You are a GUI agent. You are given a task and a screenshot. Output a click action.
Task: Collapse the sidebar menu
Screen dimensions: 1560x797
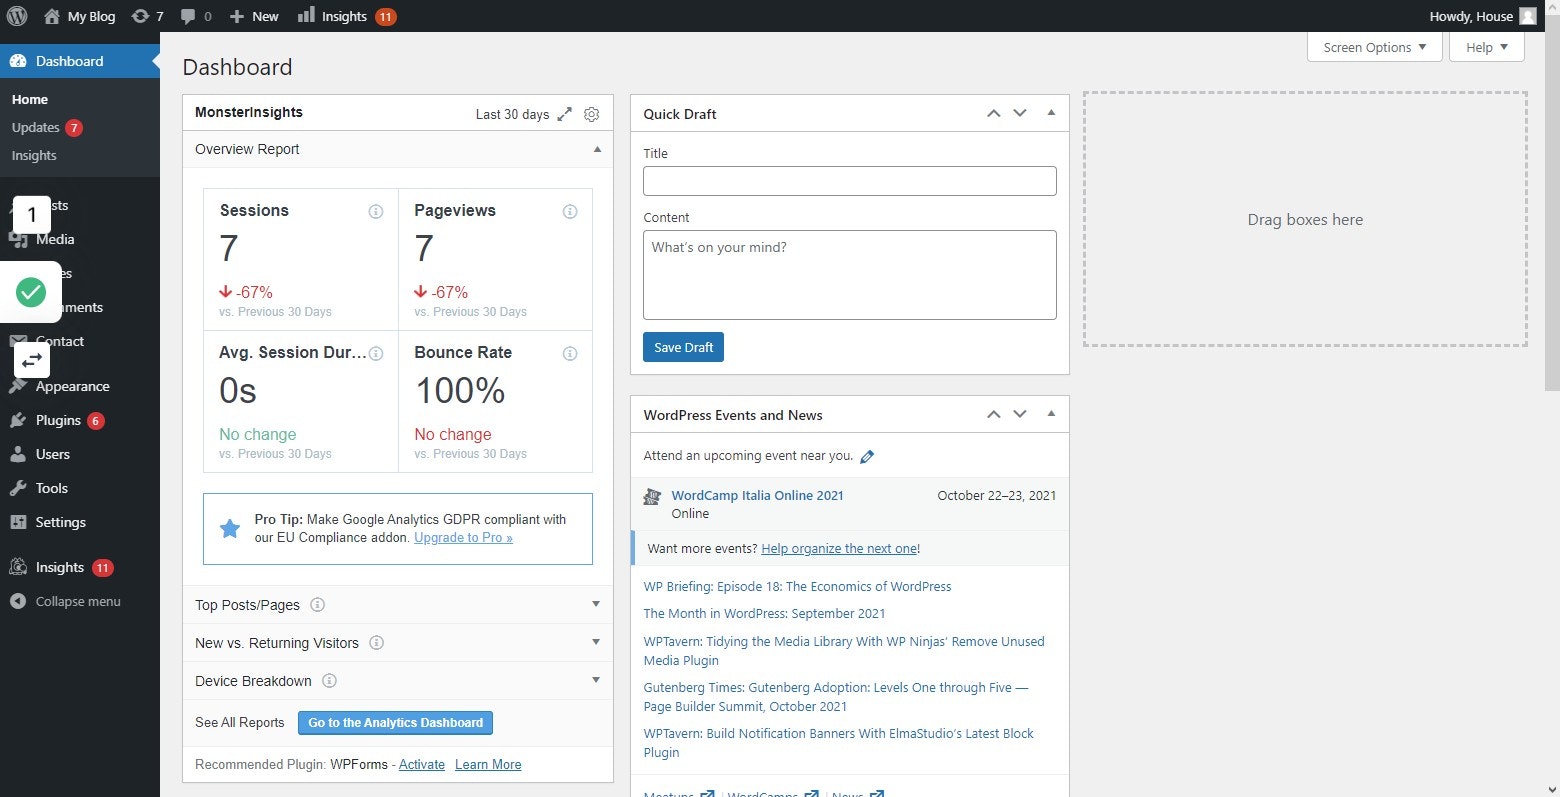click(65, 601)
